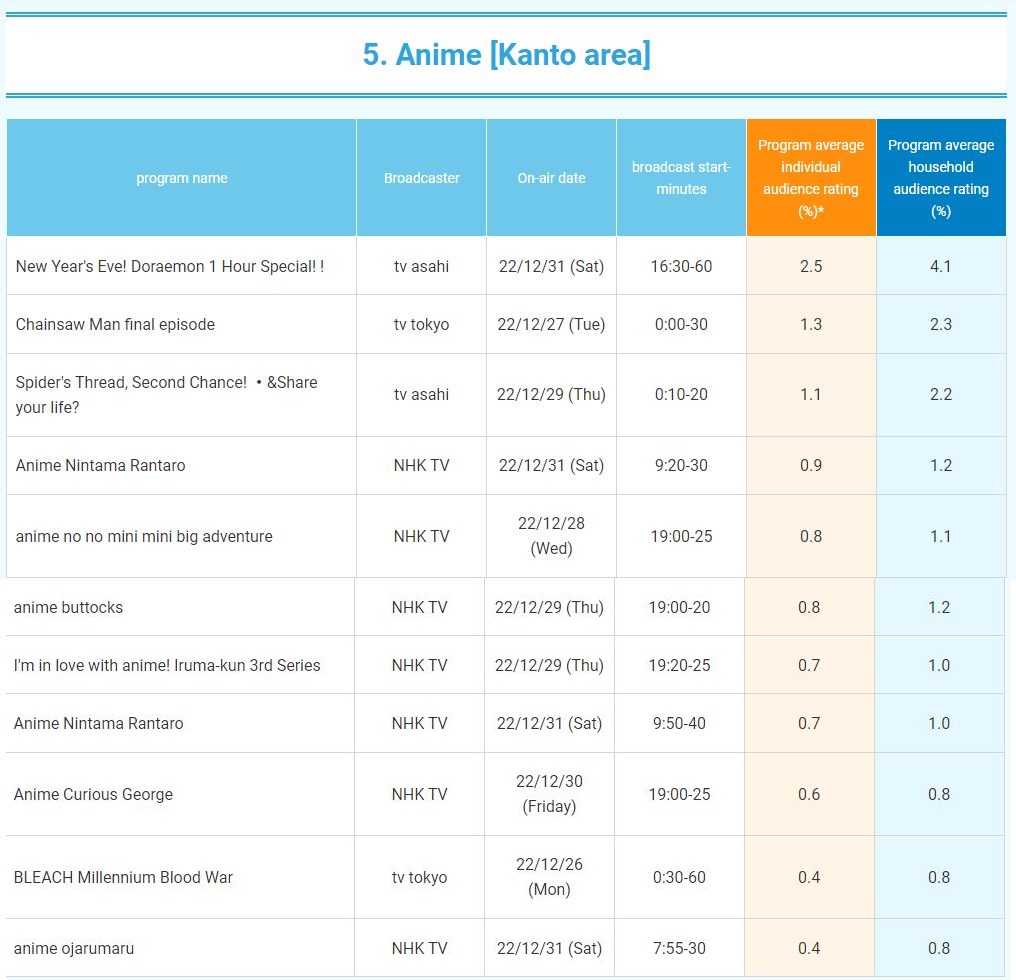Select 'New Year's Eve! Doraemon 1 Hour Special' row
This screenshot has height=980, width=1016.
506,266
